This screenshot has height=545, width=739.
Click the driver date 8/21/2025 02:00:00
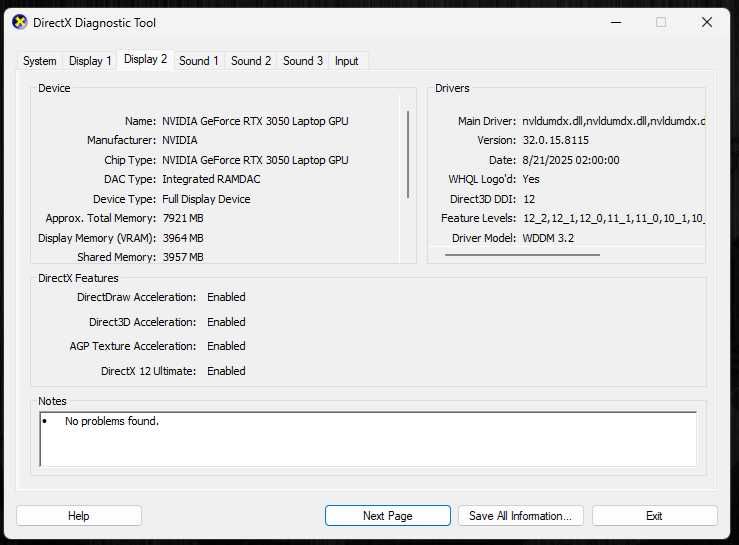[571, 160]
